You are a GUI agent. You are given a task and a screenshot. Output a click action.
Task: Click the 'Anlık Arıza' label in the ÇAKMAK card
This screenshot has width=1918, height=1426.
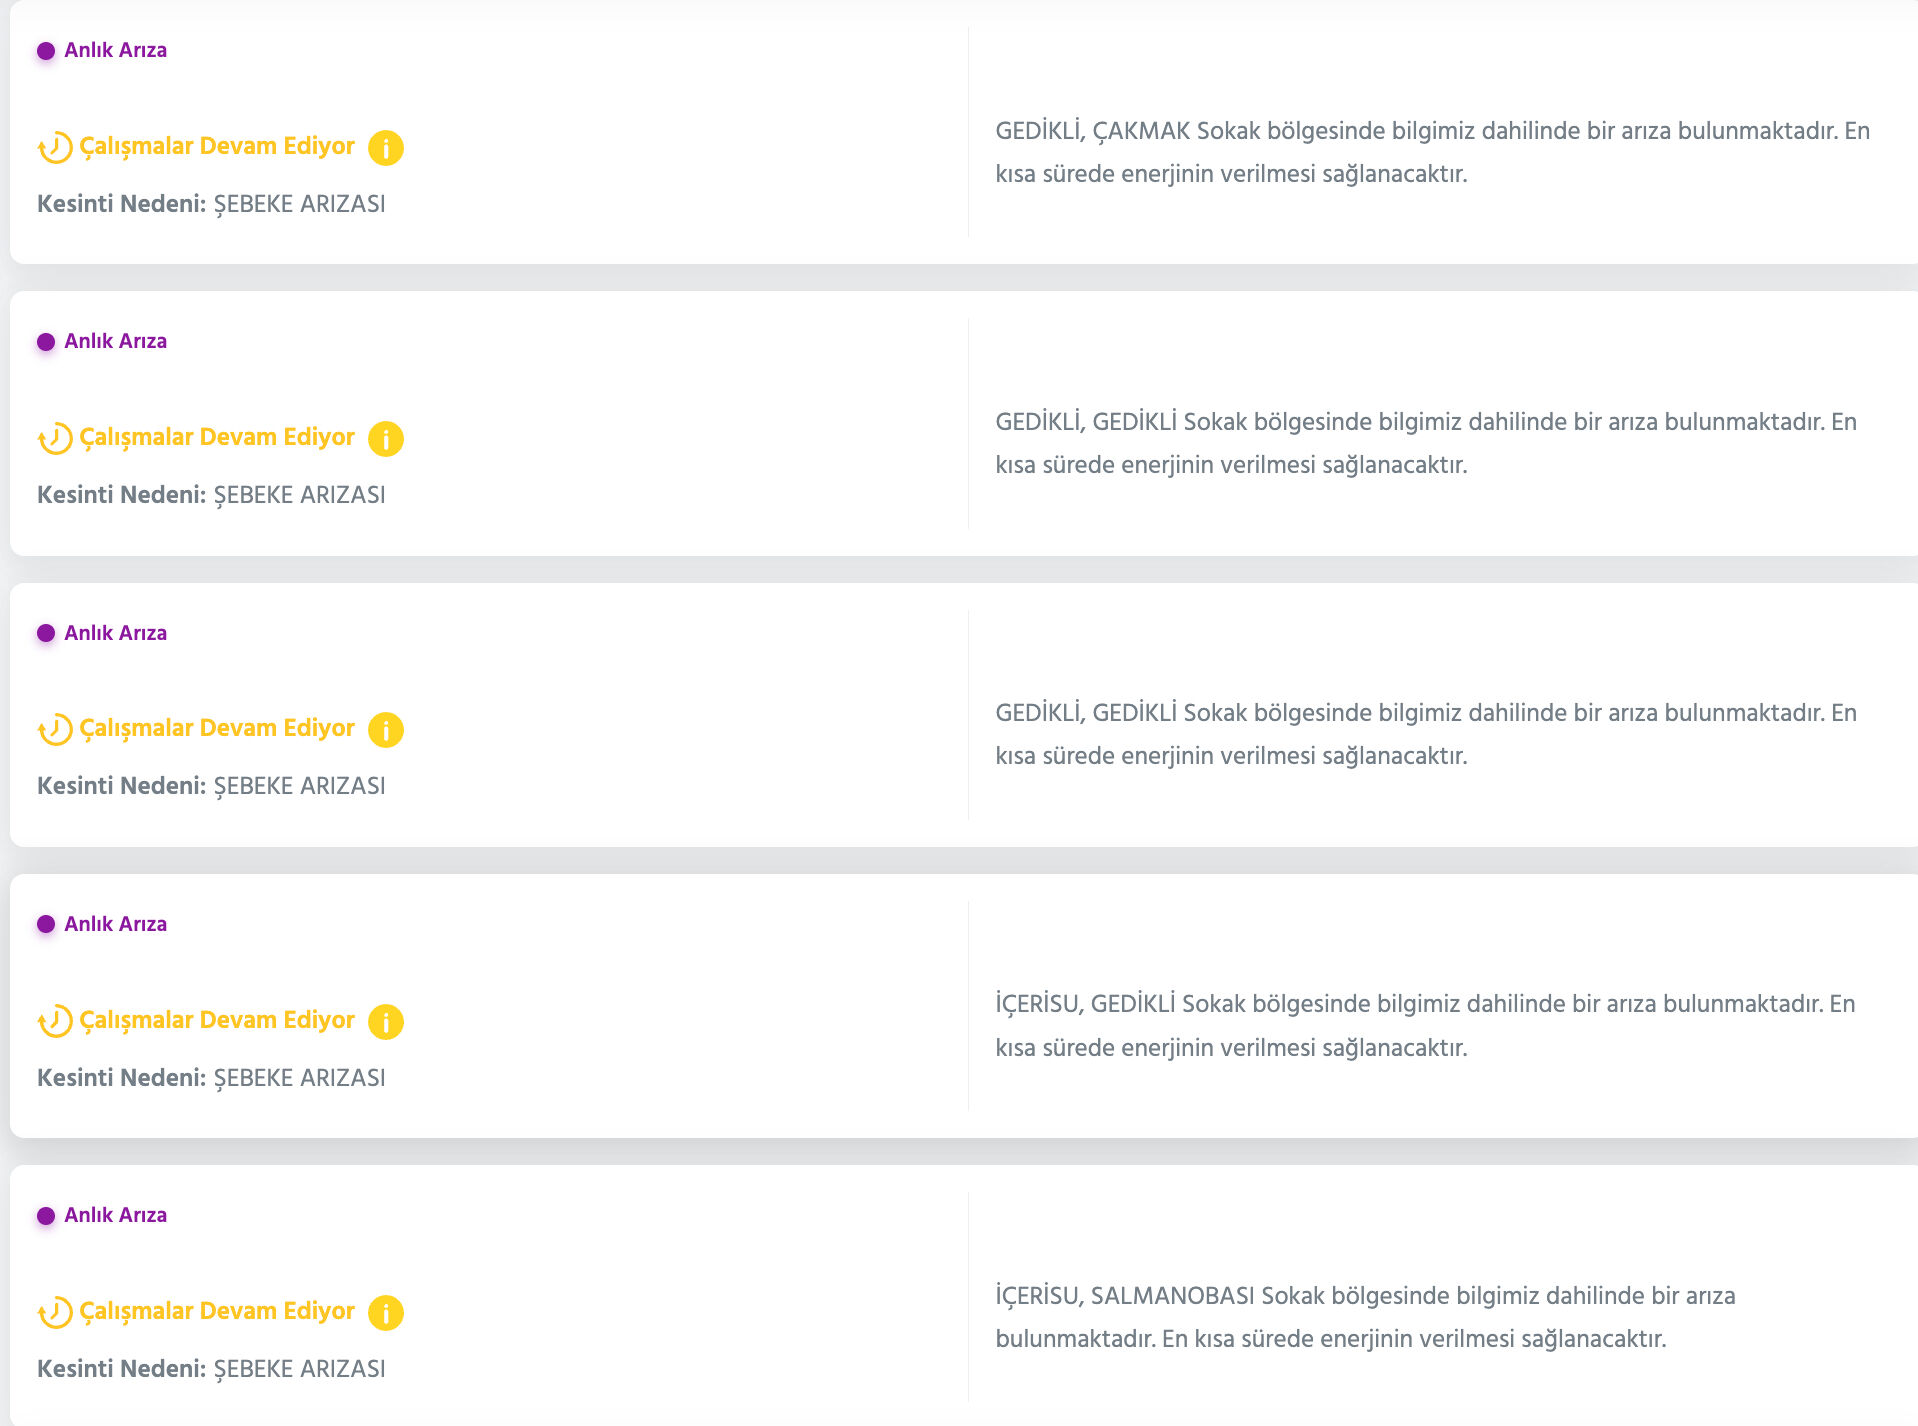pyautogui.click(x=115, y=50)
